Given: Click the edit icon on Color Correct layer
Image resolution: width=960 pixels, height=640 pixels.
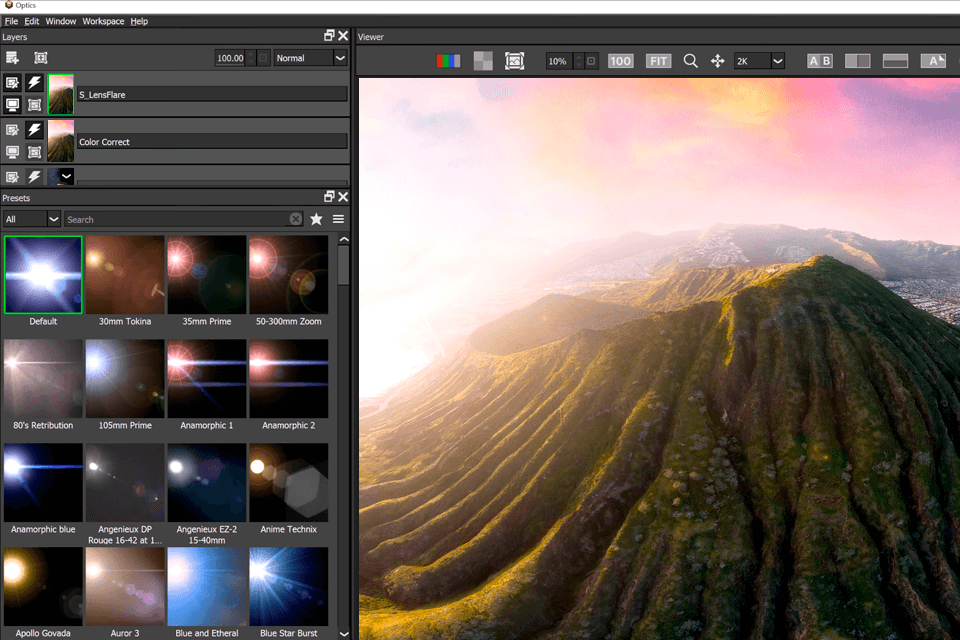Looking at the screenshot, I should coord(12,129).
